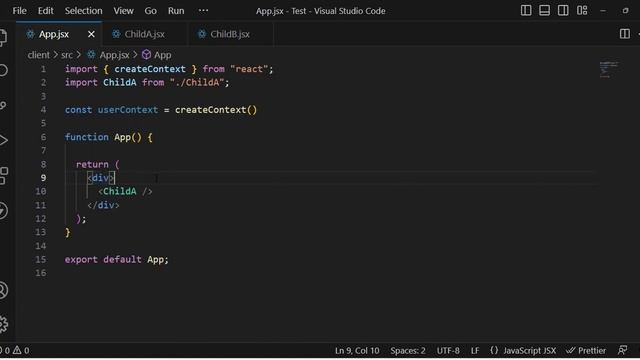This screenshot has width=640, height=360.
Task: Switch to the ChildA.jsx tab
Action: point(144,34)
